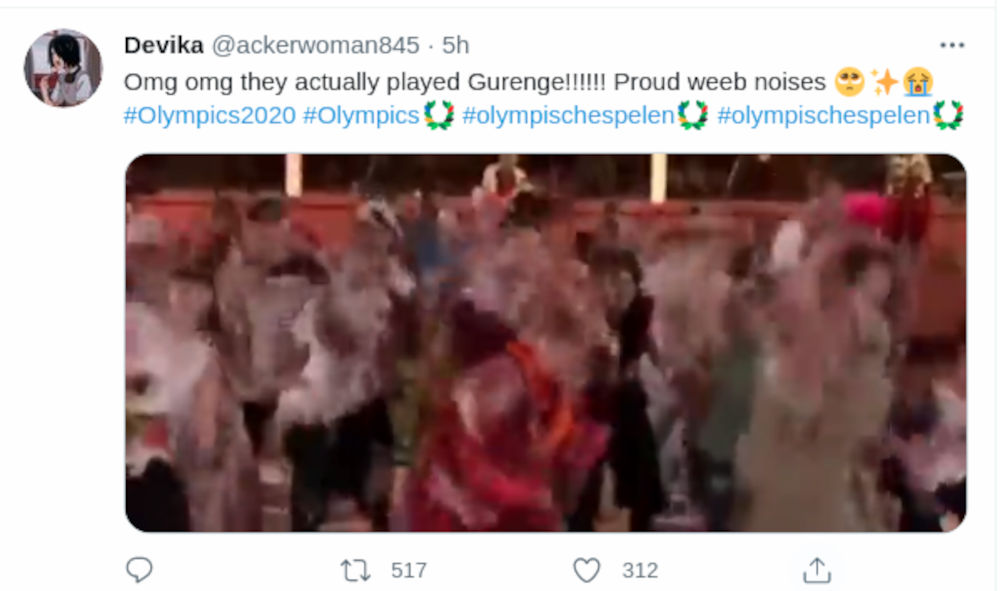The width and height of the screenshot is (1000, 591).
Task: Open the three-dot more options menu
Action: pos(952,45)
